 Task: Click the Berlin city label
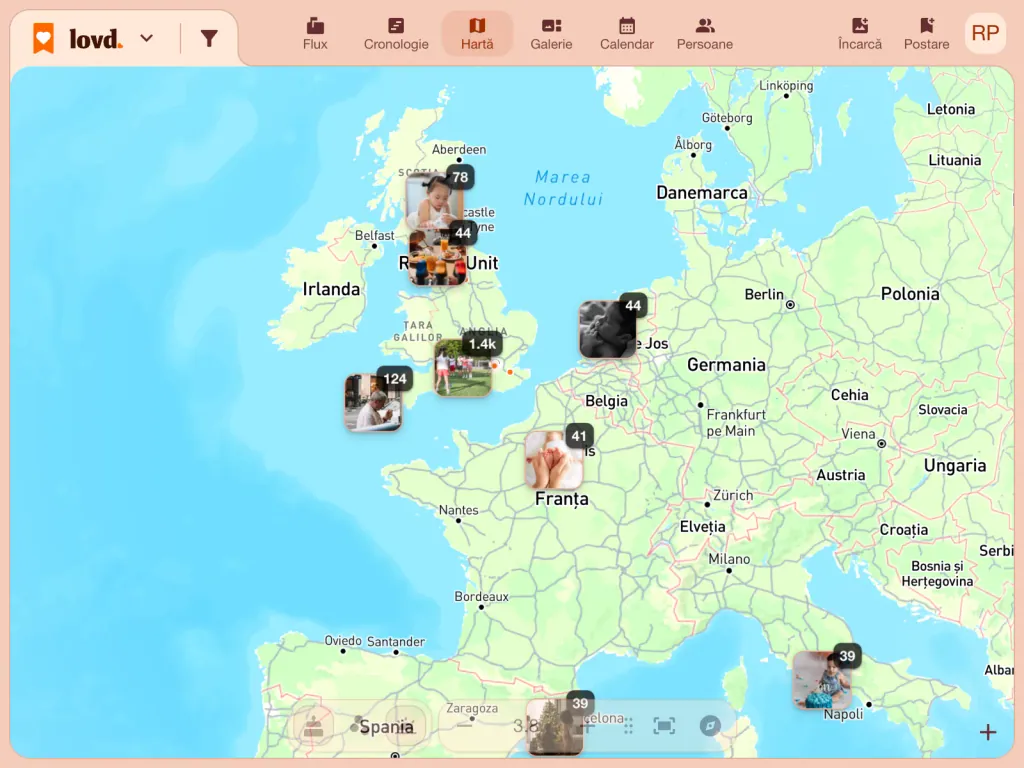[764, 295]
